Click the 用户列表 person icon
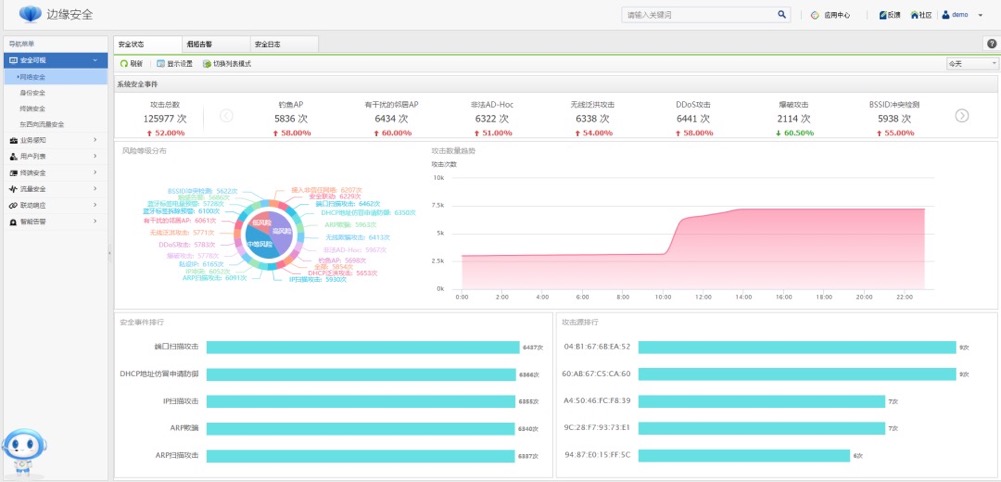 (x=13, y=156)
